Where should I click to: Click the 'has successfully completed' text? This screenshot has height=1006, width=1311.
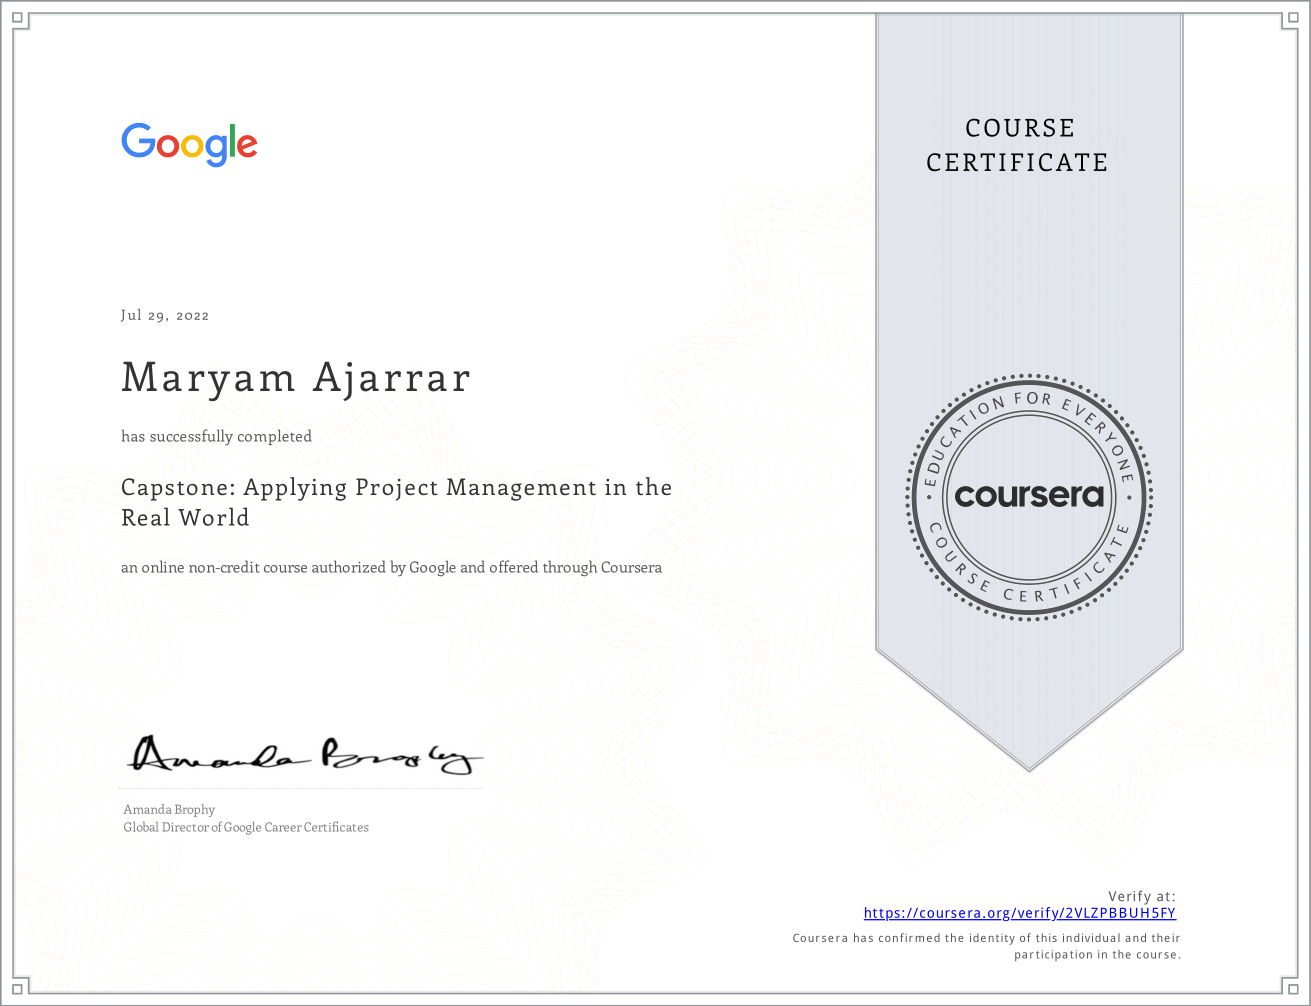[216, 436]
